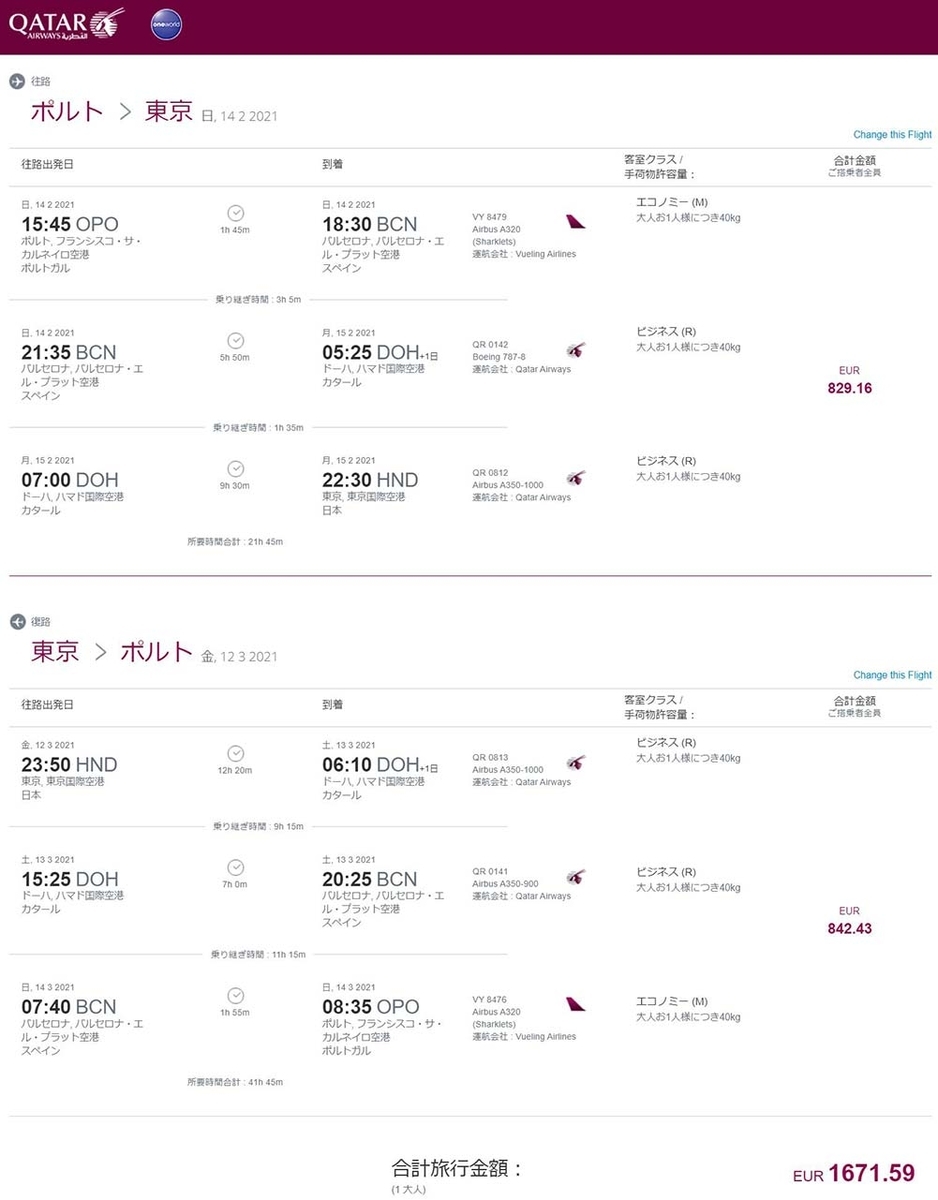Click Change this Flight for the return trip

click(892, 675)
